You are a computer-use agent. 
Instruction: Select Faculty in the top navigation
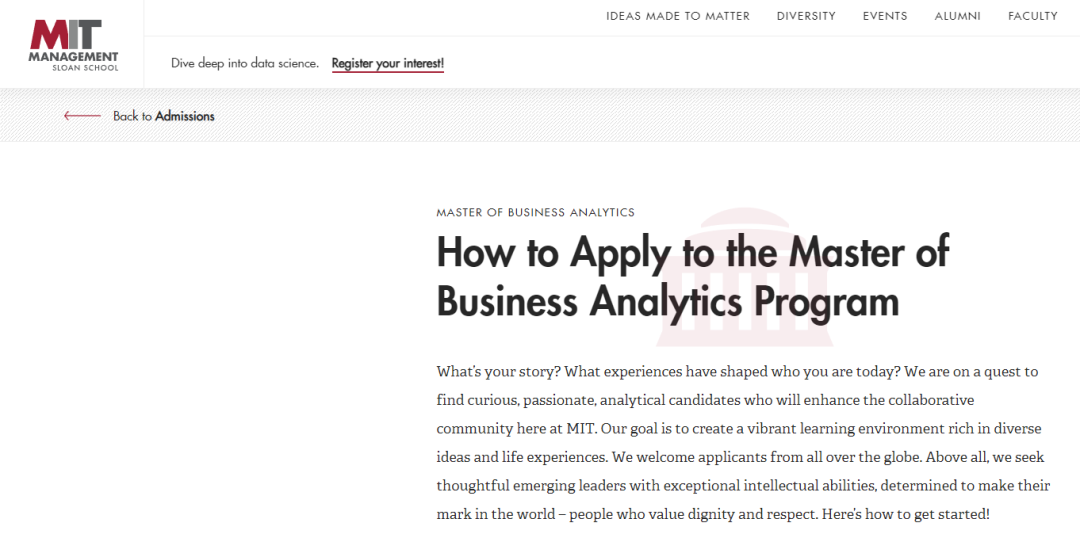coord(1032,16)
